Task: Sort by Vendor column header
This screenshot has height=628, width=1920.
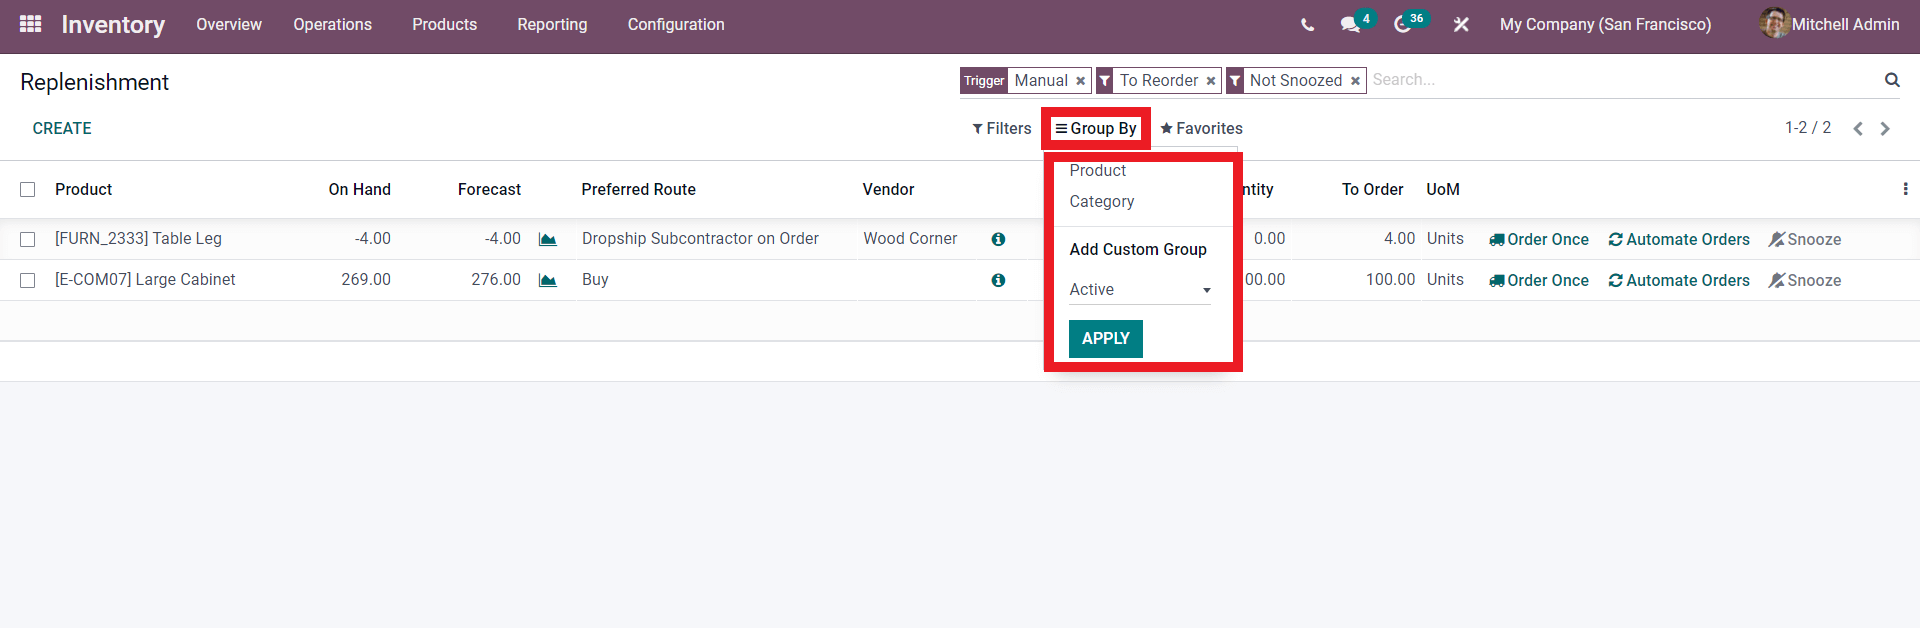Action: [888, 189]
